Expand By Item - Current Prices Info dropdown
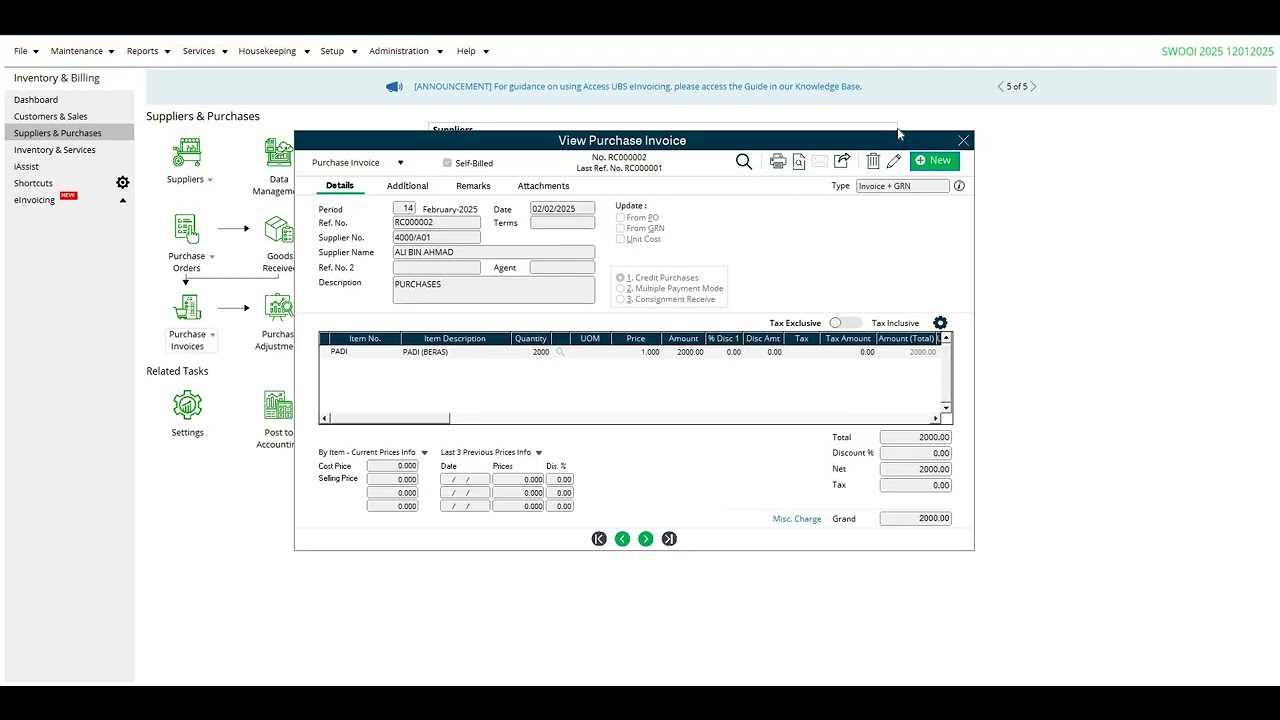Viewport: 1280px width, 720px height. pyautogui.click(x=424, y=453)
